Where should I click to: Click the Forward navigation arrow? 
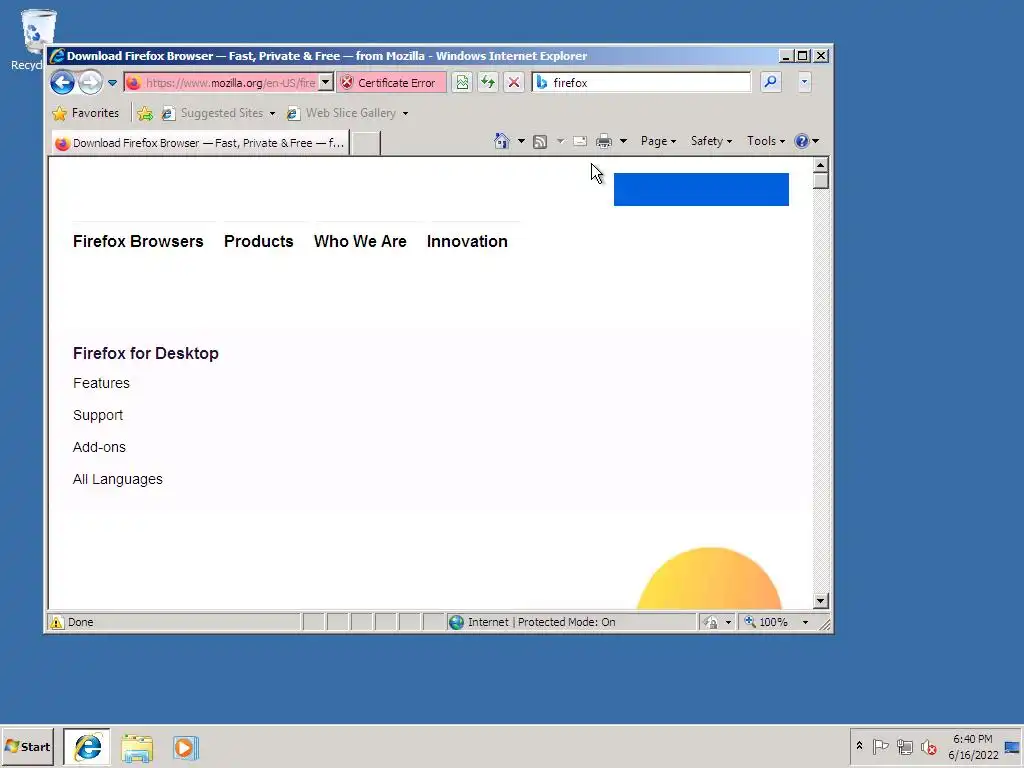[x=90, y=83]
